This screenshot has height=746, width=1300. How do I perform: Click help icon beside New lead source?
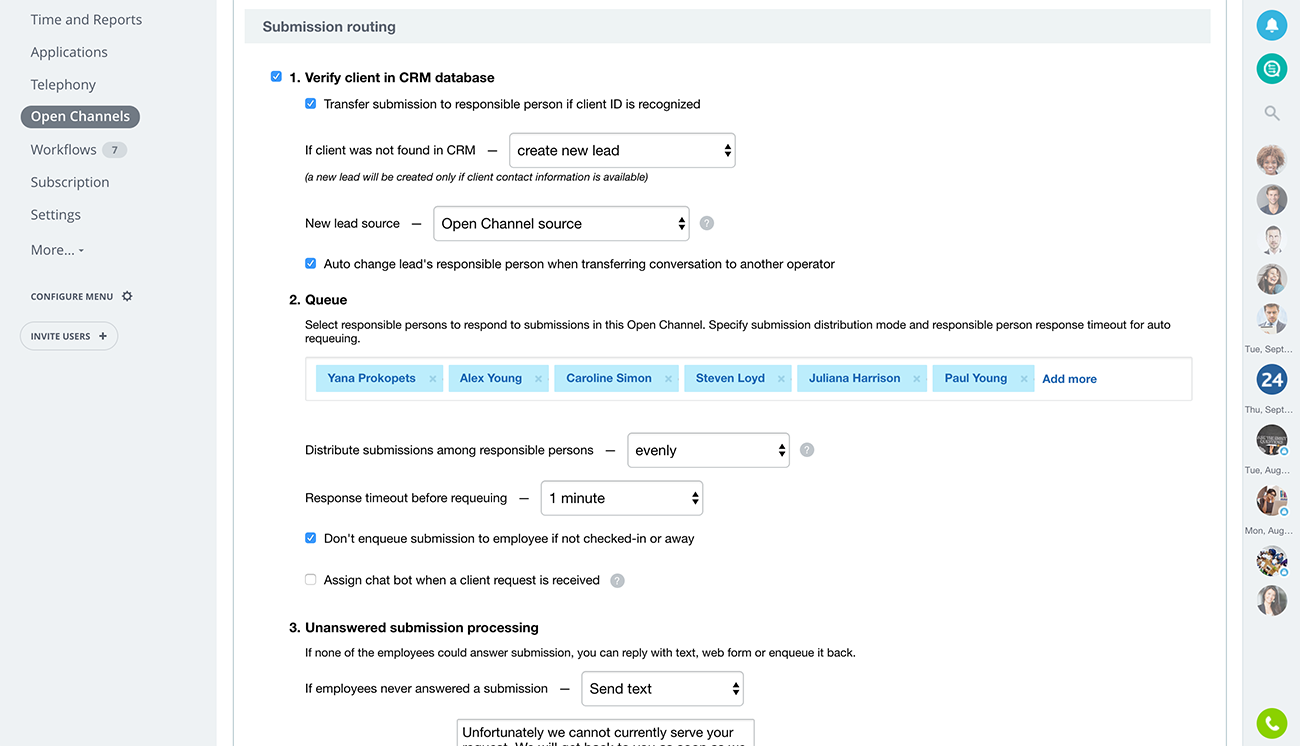[707, 223]
